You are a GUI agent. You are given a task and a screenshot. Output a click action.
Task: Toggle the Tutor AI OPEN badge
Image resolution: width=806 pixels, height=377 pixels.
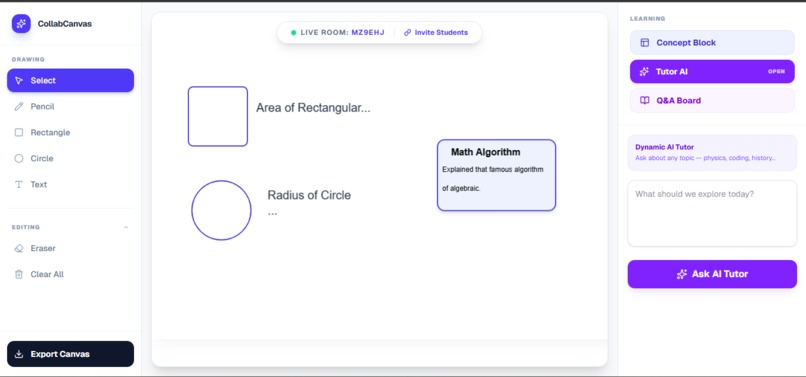coord(776,71)
